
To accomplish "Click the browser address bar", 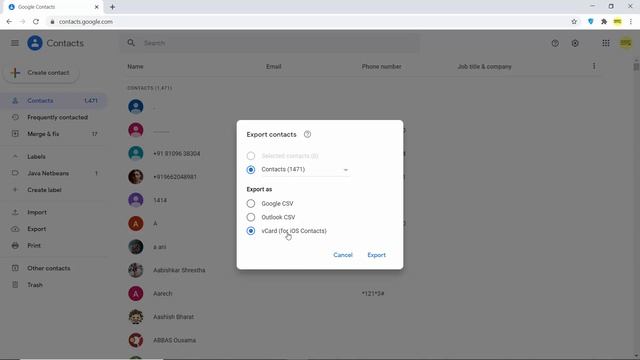I will point(310,22).
